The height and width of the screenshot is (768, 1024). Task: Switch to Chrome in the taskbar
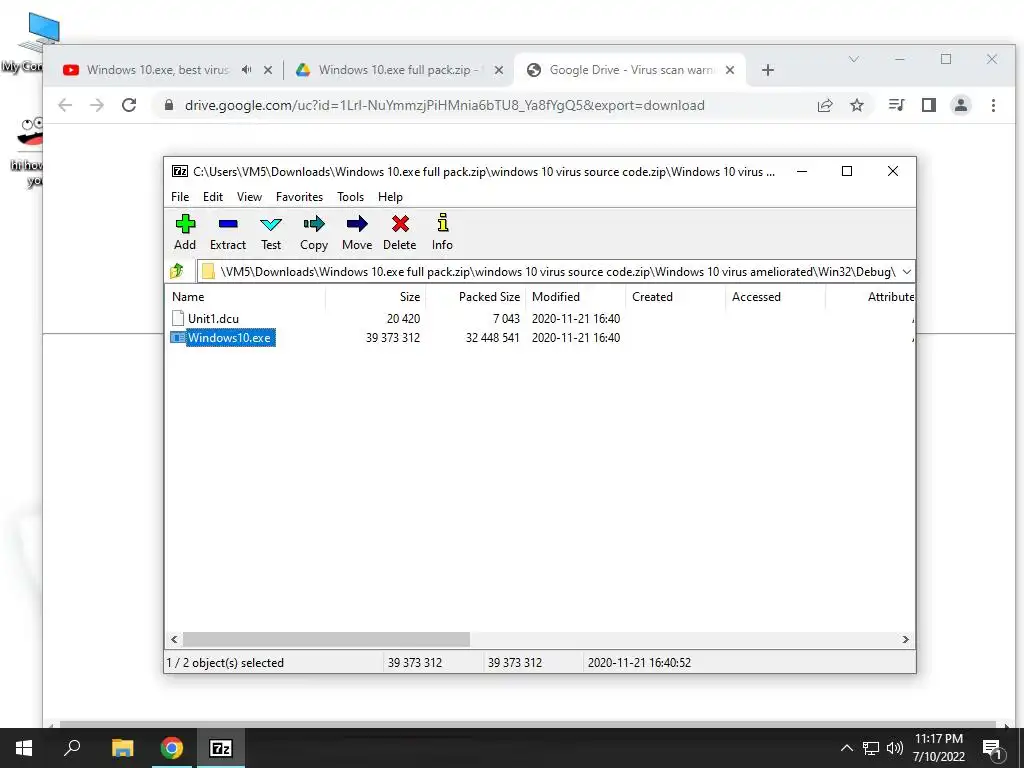(172, 748)
